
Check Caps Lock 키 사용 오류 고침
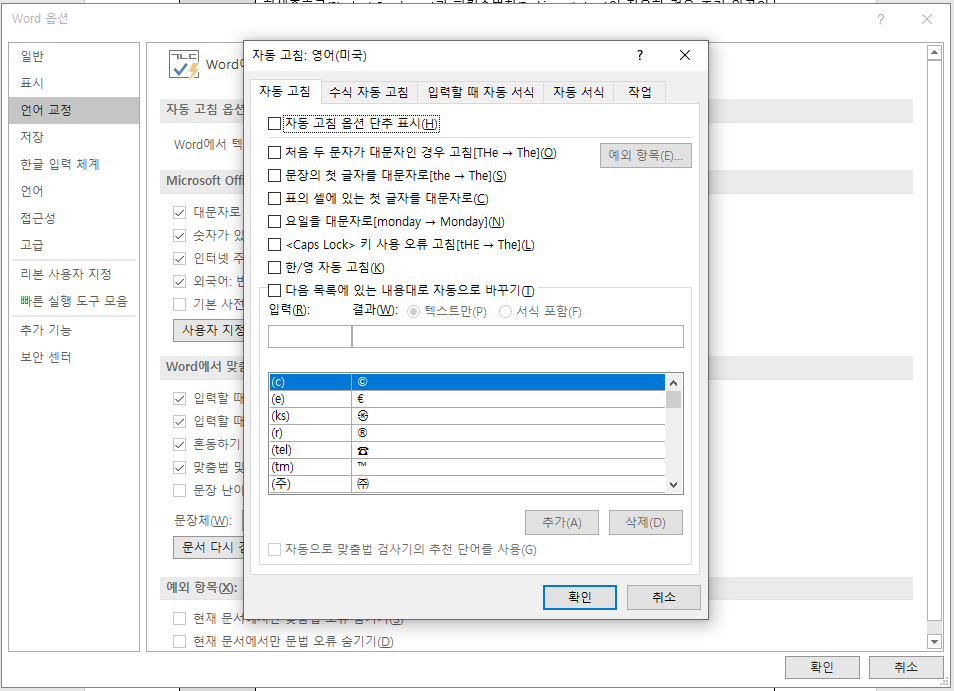coord(274,245)
